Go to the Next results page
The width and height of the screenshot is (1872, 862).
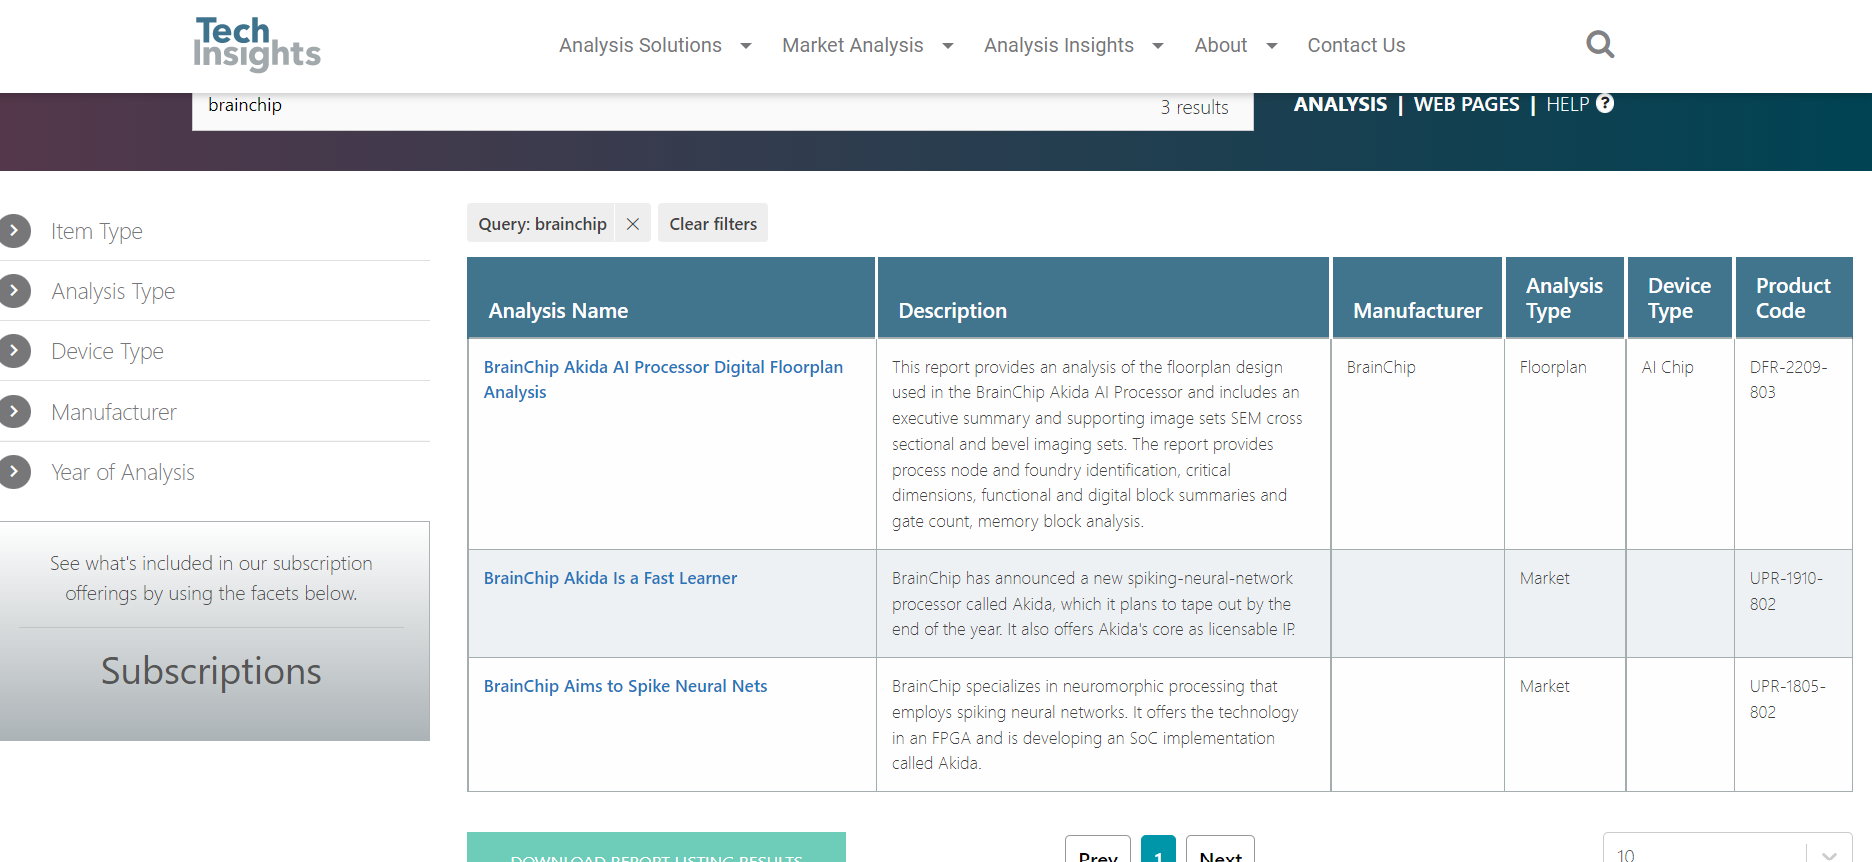pos(1220,850)
